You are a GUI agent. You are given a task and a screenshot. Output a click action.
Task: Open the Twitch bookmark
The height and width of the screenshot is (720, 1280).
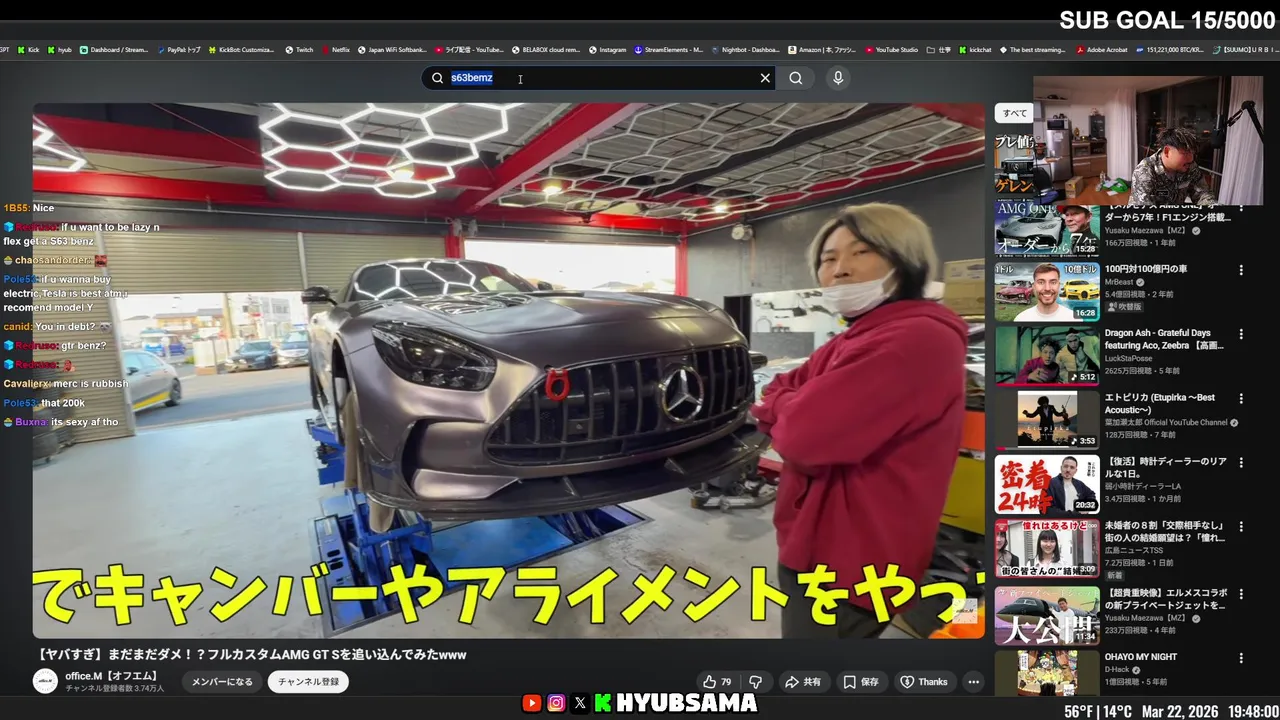coord(299,49)
